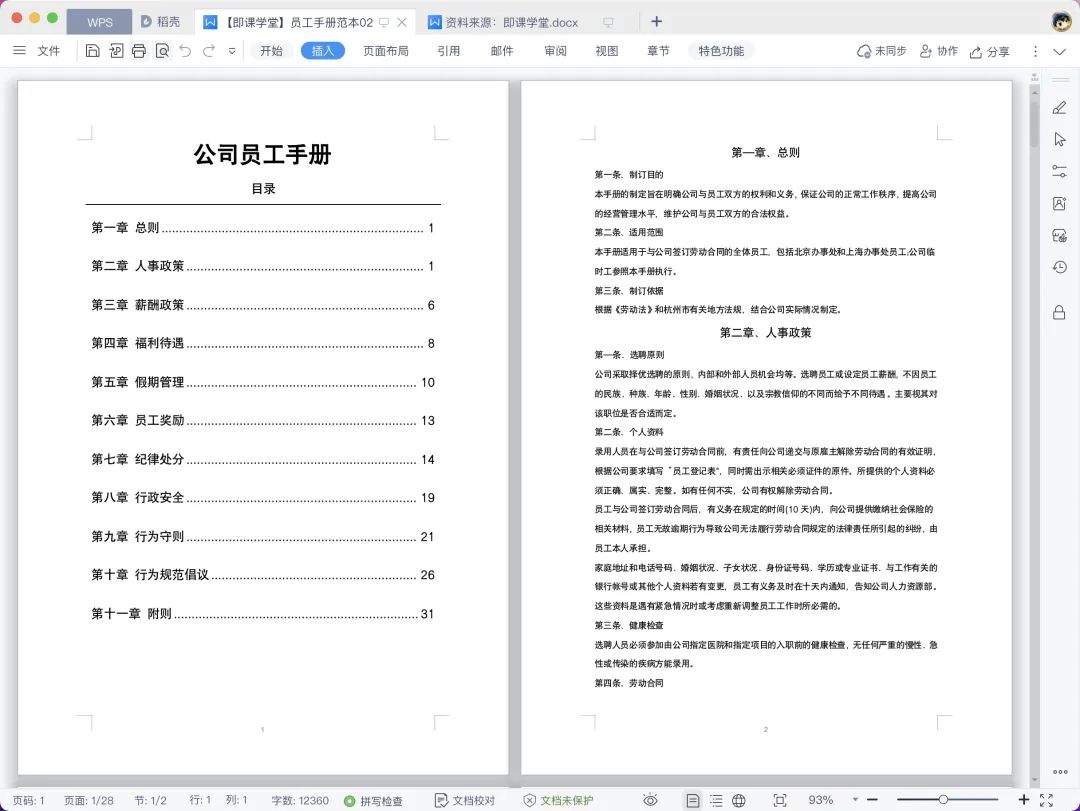Open the 视图 ribbon tab
The width and height of the screenshot is (1080, 811).
607,51
